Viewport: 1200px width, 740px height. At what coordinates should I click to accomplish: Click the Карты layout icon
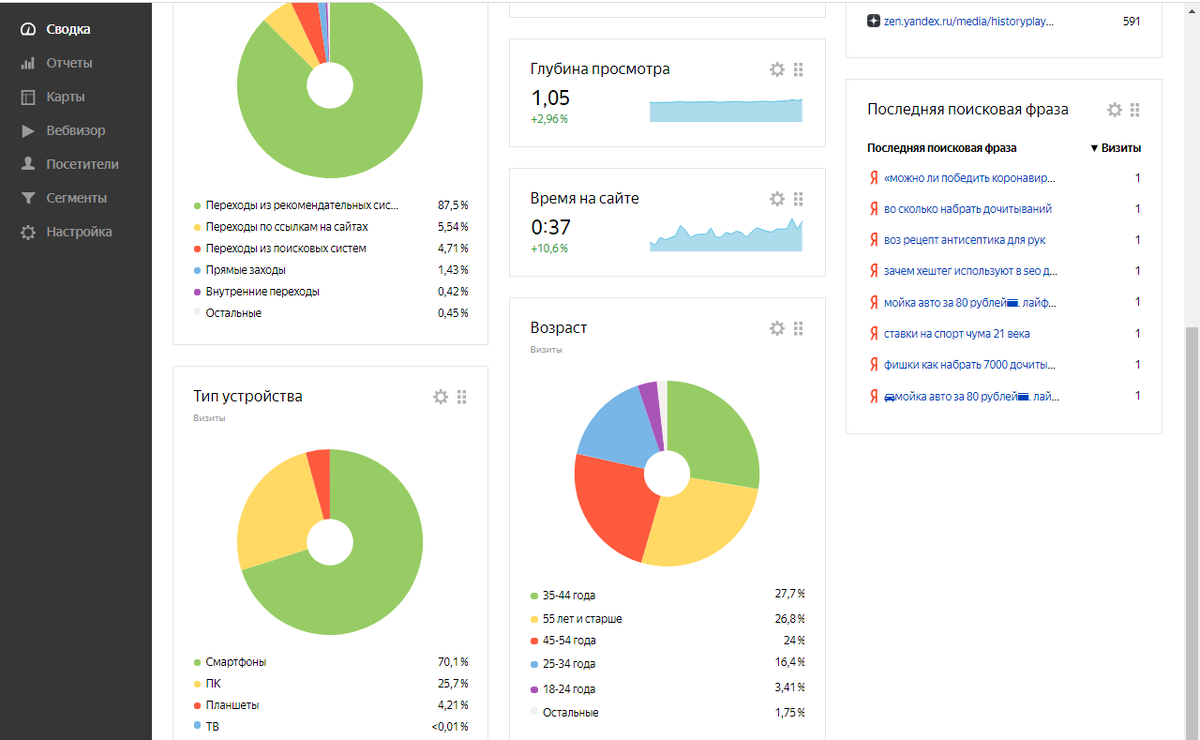click(x=28, y=97)
